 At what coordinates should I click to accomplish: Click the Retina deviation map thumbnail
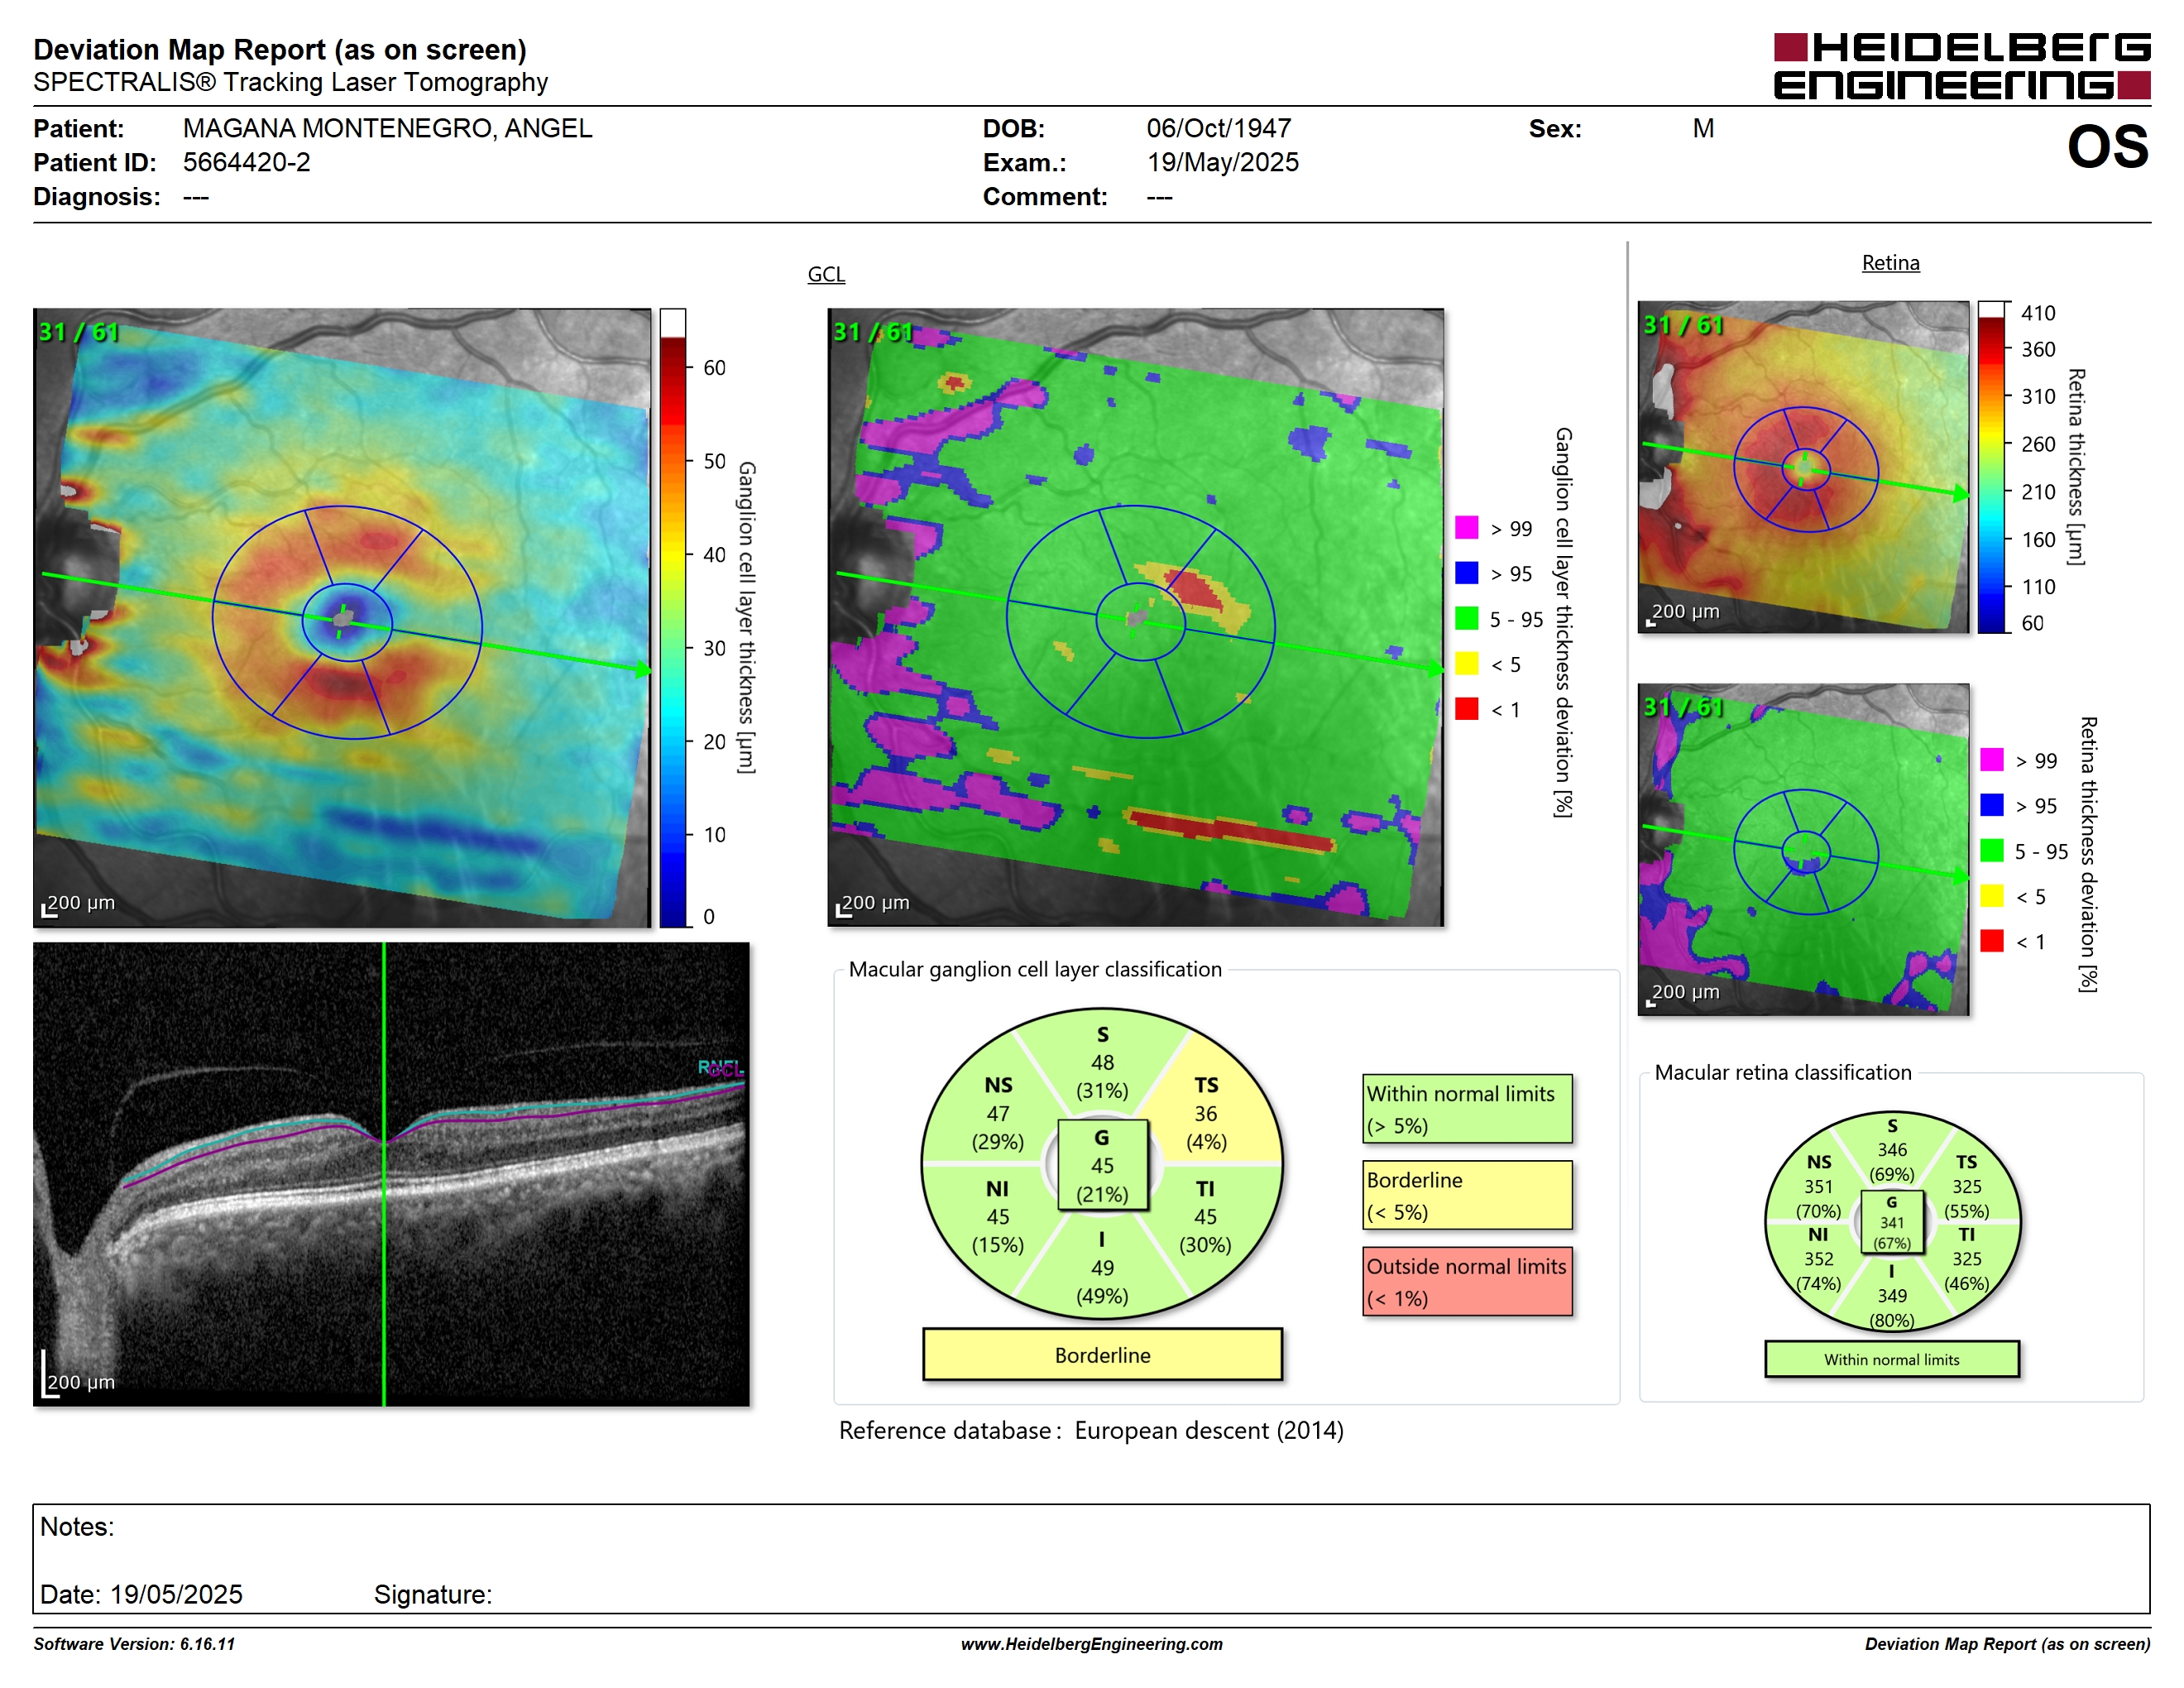click(1804, 849)
